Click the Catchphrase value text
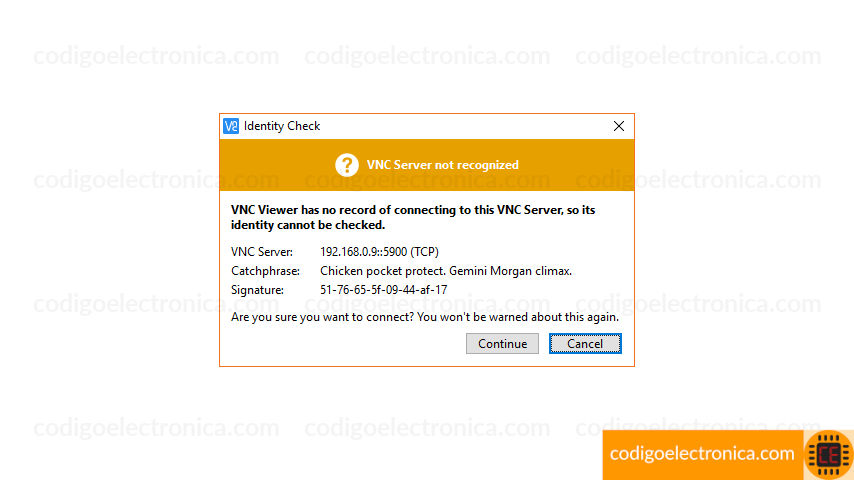Viewport: 854px width, 480px height. pyautogui.click(x=446, y=271)
